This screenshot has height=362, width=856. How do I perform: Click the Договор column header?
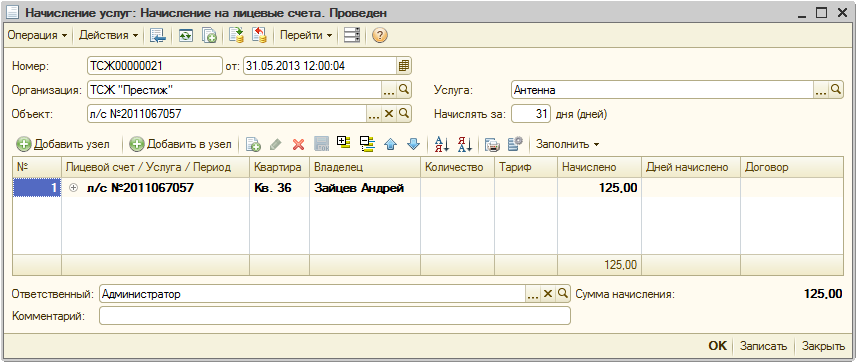tap(792, 167)
